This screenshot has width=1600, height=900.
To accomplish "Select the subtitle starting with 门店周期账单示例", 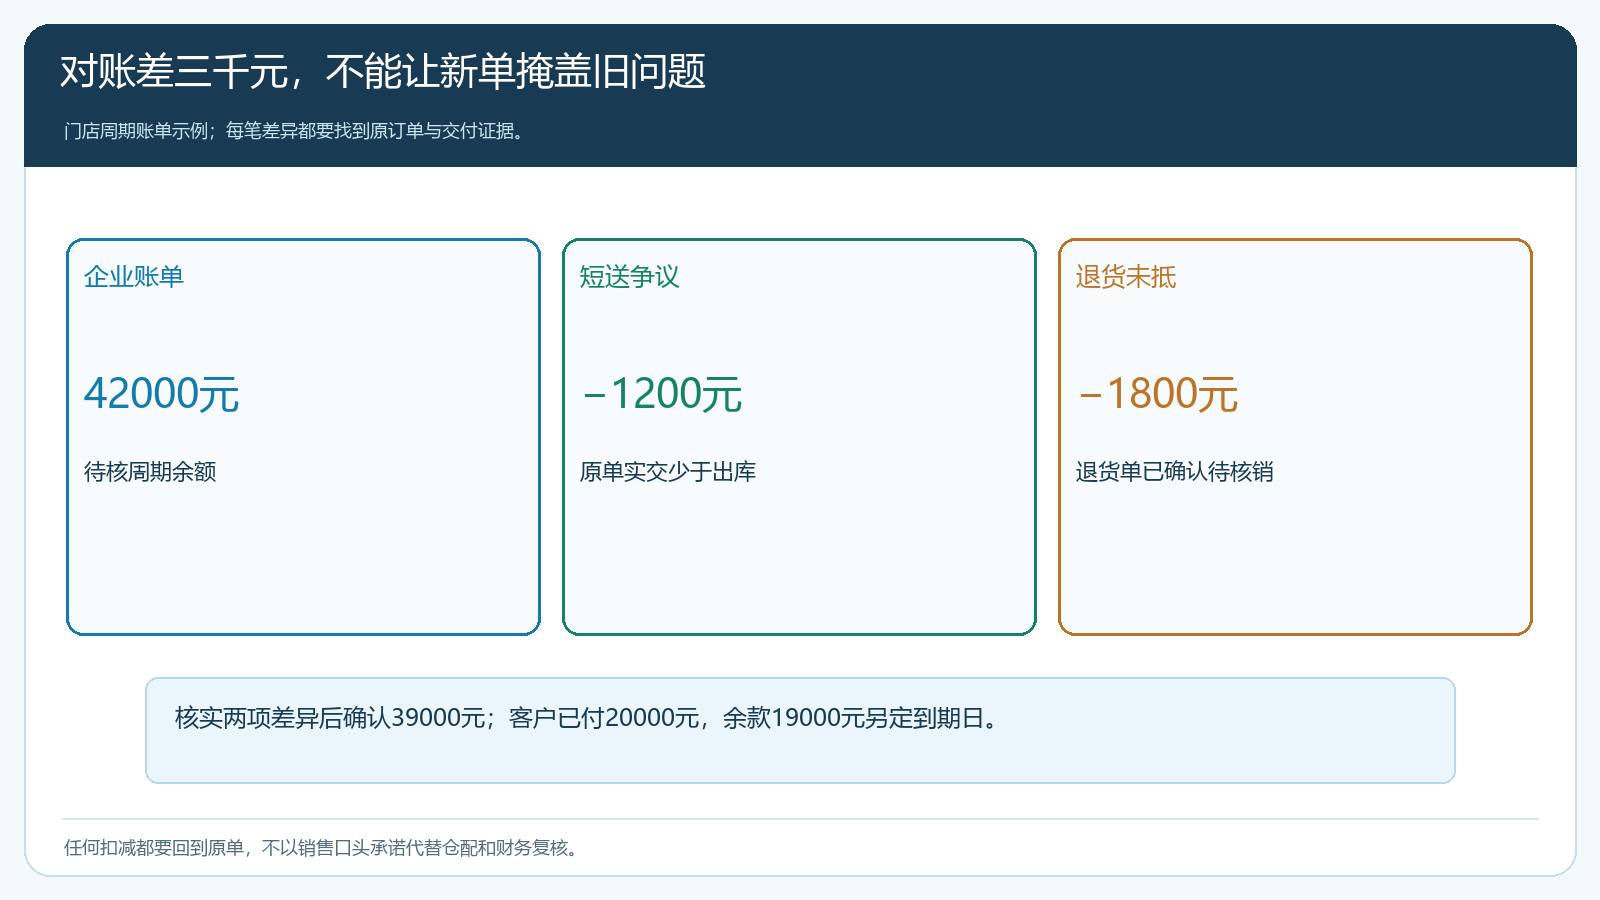I will (295, 131).
